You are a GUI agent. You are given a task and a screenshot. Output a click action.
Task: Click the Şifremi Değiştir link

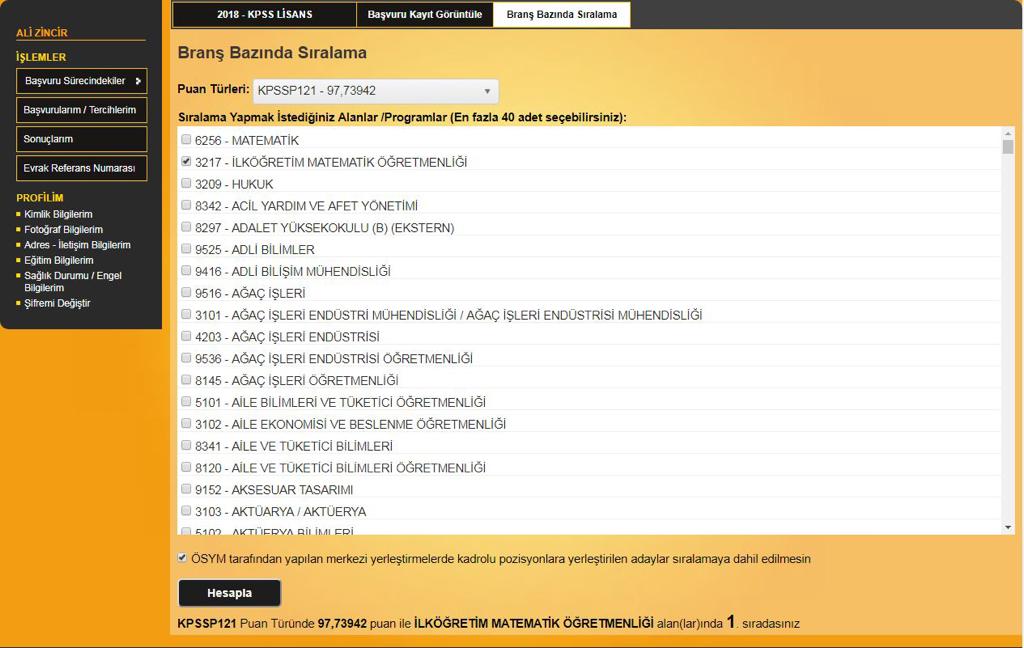pos(57,303)
